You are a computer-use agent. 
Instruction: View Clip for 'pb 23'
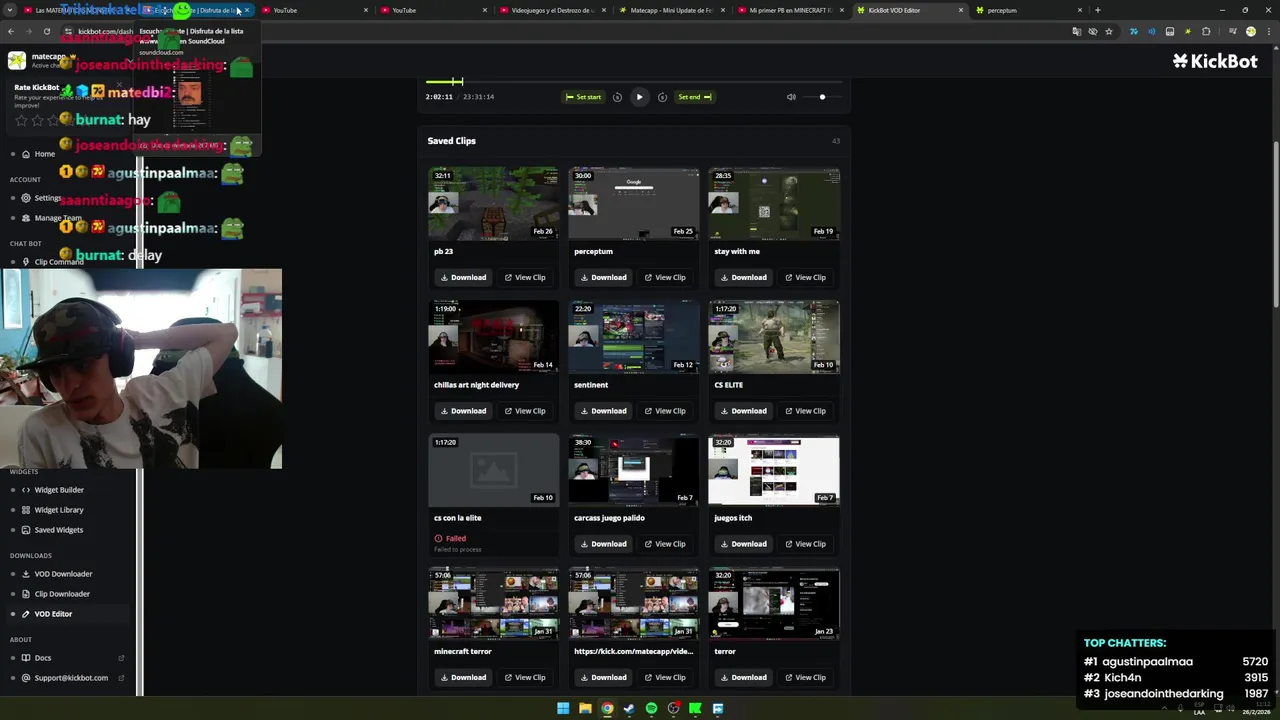coord(525,277)
